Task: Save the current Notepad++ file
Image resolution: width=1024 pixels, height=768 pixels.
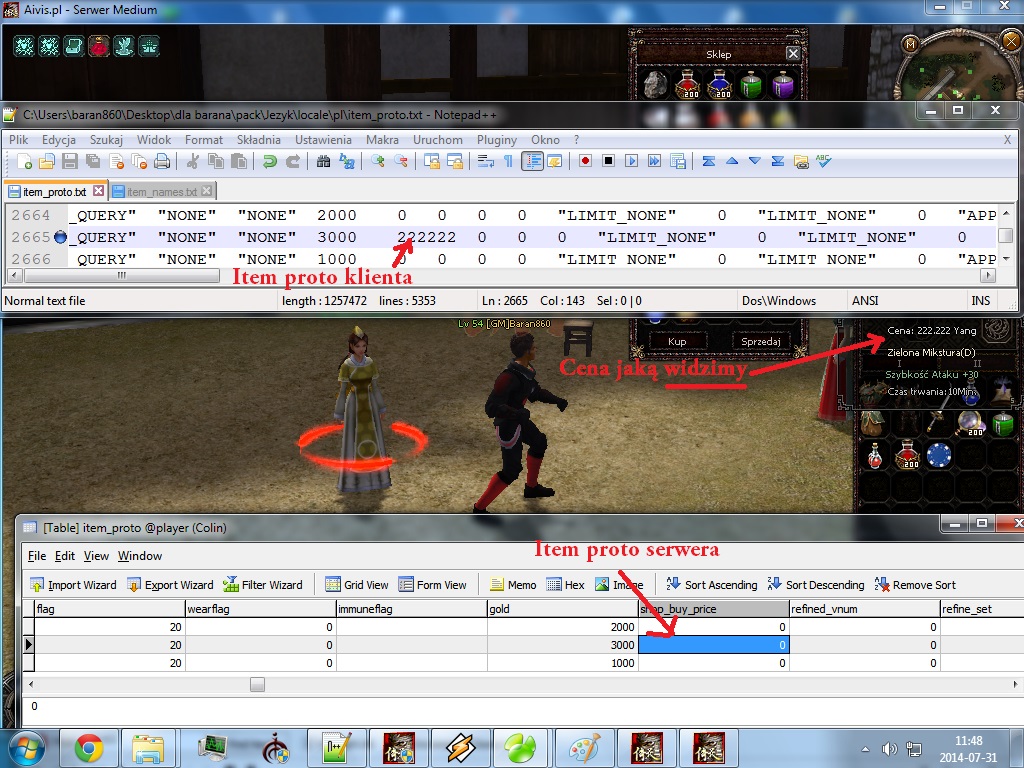Action: point(70,161)
